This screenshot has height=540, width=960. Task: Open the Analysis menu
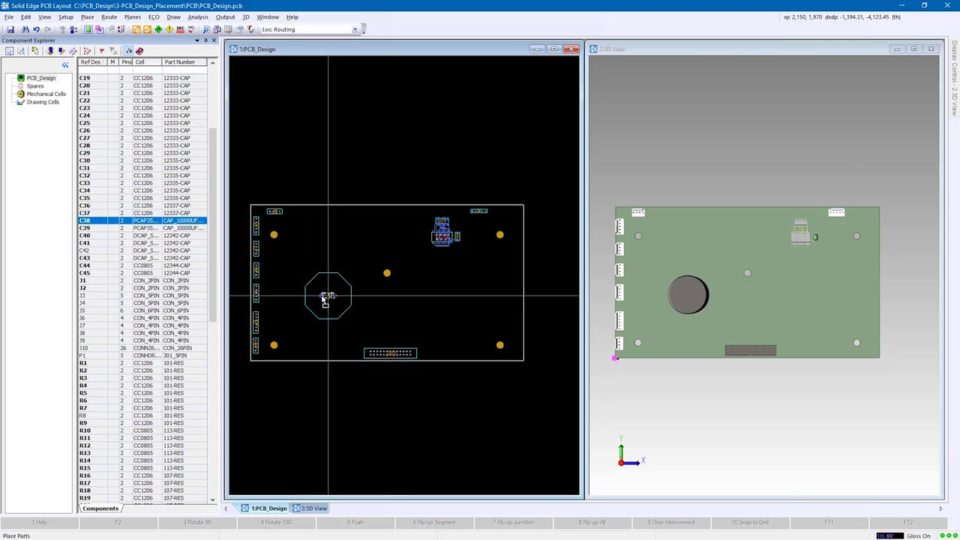198,17
